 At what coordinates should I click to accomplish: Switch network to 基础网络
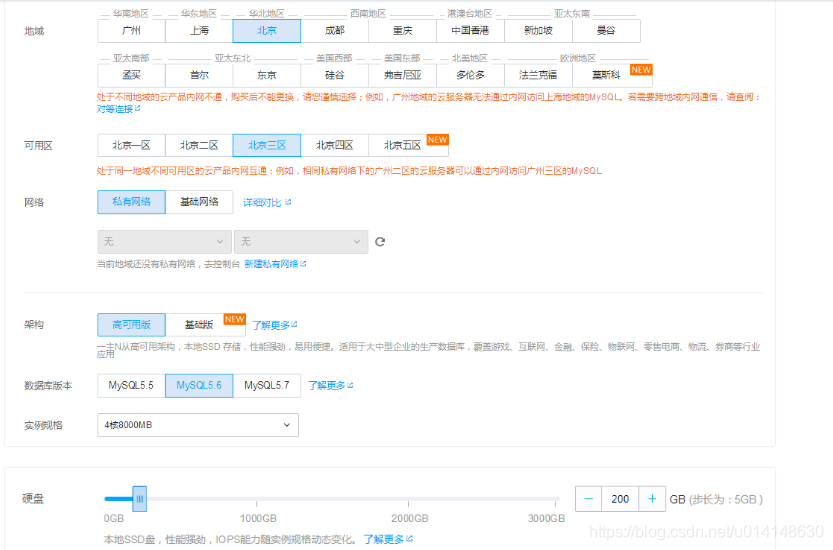[x=199, y=202]
